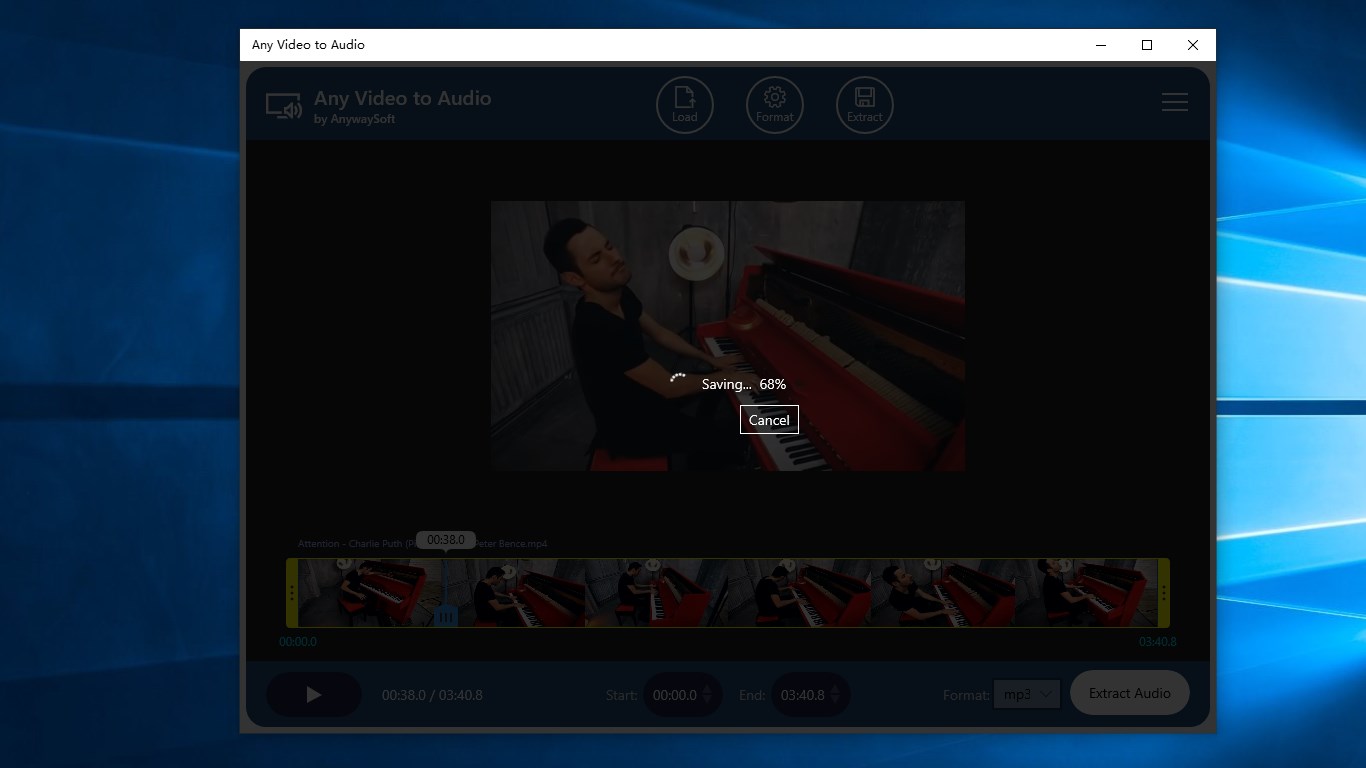The image size is (1366, 768).
Task: Click the Format gear icon in toolbar
Action: click(x=774, y=104)
